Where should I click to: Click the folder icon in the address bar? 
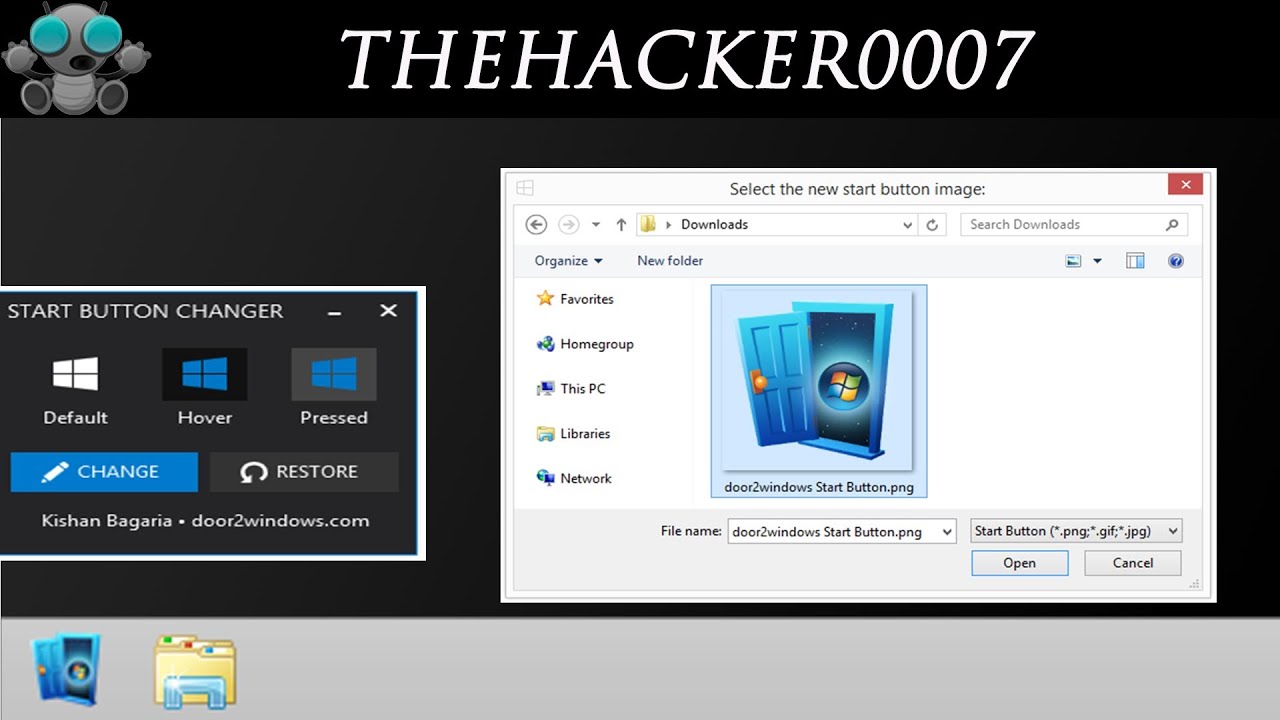pos(648,225)
